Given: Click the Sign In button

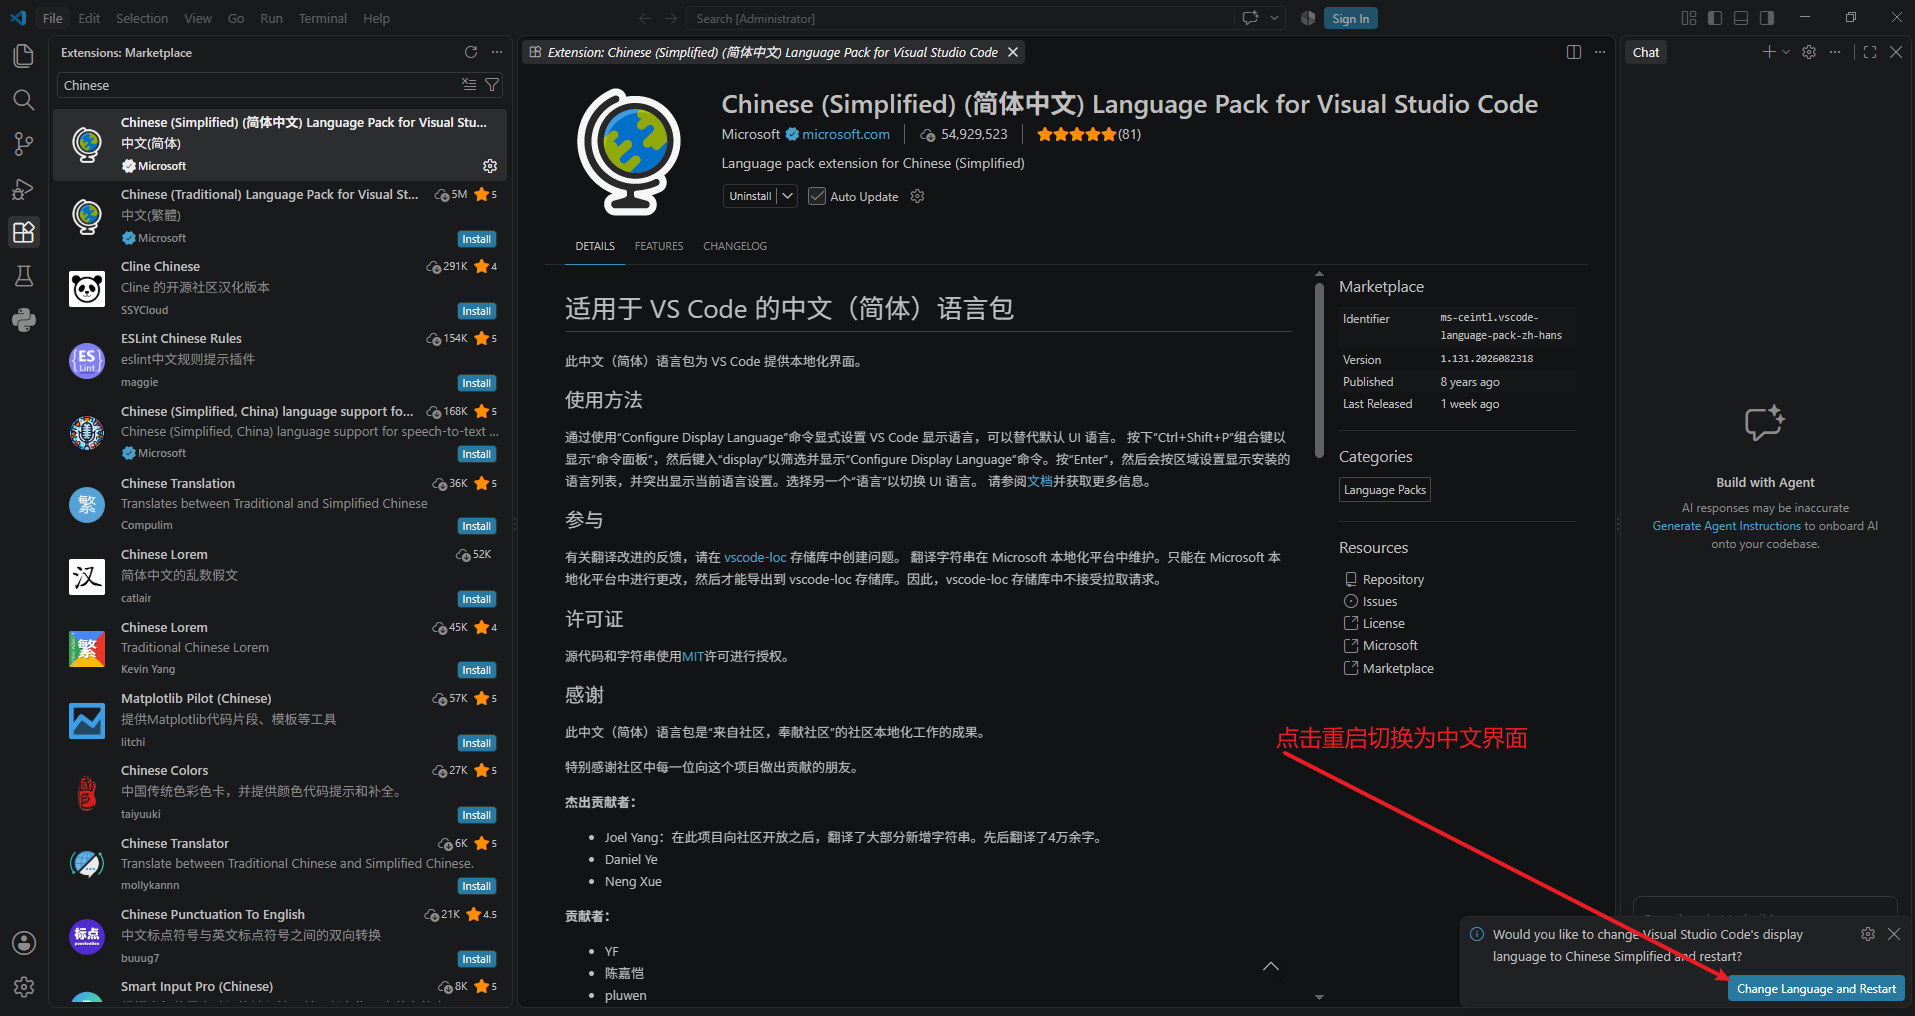Looking at the screenshot, I should [x=1350, y=18].
